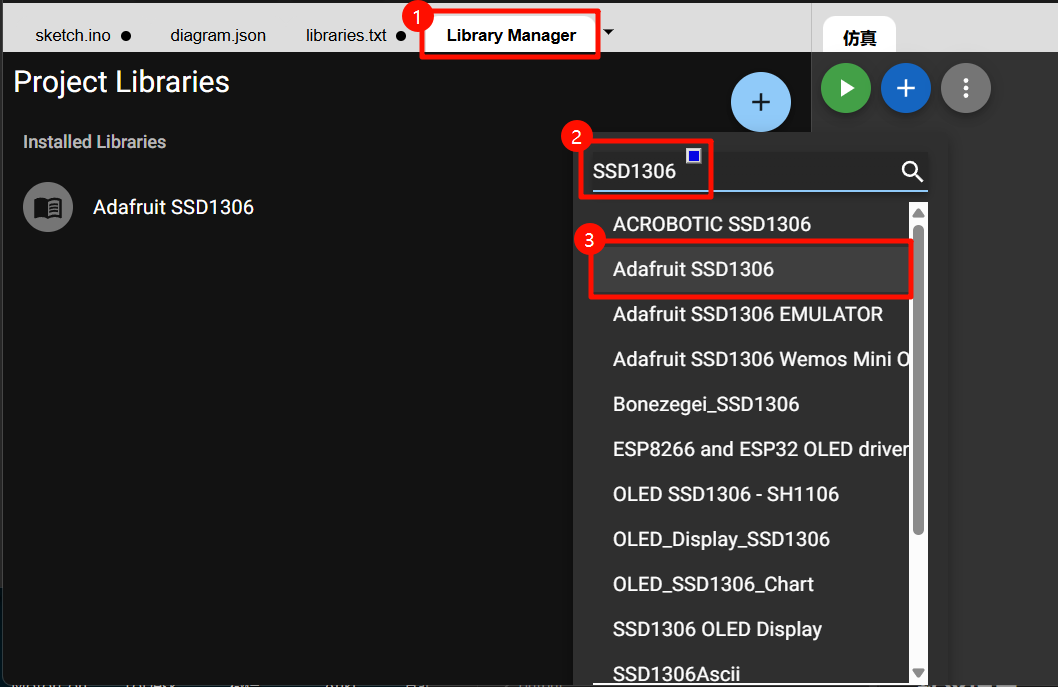Add a new part with blue plus button
This screenshot has width=1058, height=687.
click(906, 88)
